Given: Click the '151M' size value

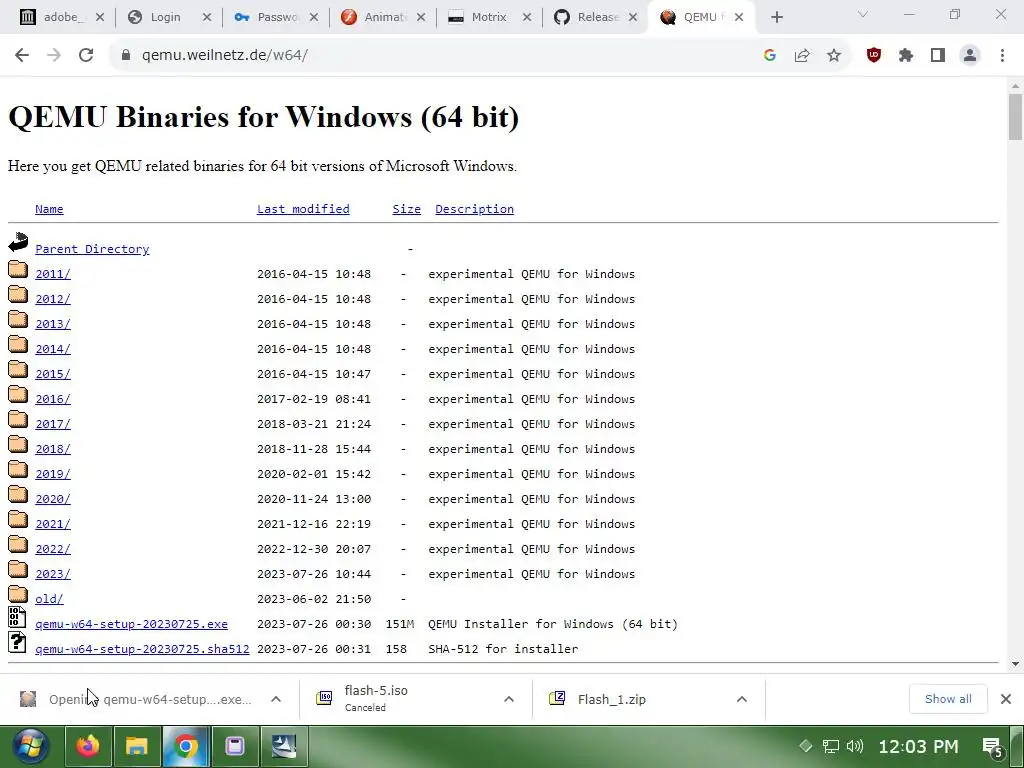Looking at the screenshot, I should (x=400, y=624).
